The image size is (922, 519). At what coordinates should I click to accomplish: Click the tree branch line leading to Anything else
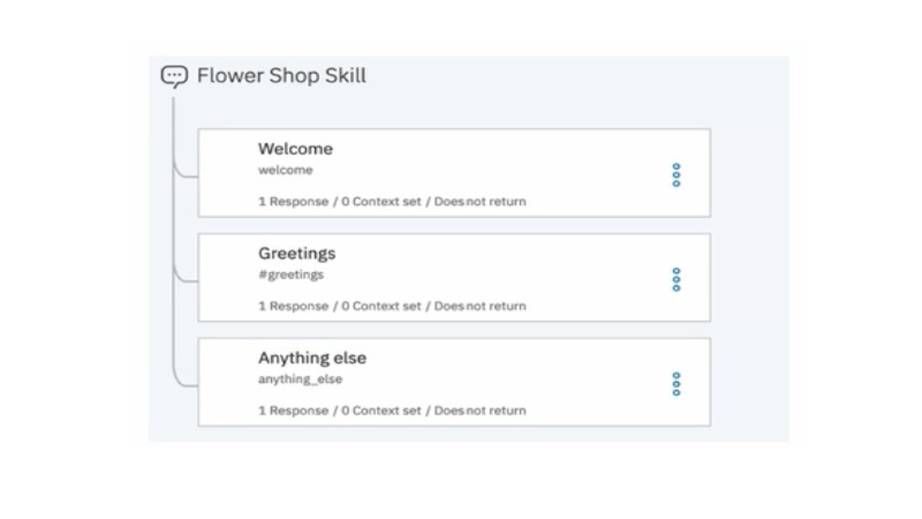(186, 383)
